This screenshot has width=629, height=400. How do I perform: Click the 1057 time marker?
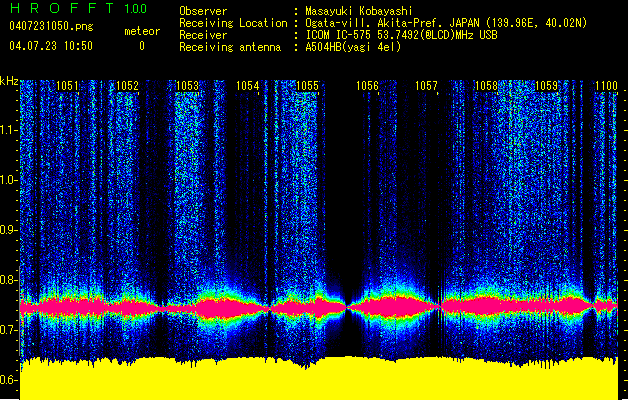[426, 86]
